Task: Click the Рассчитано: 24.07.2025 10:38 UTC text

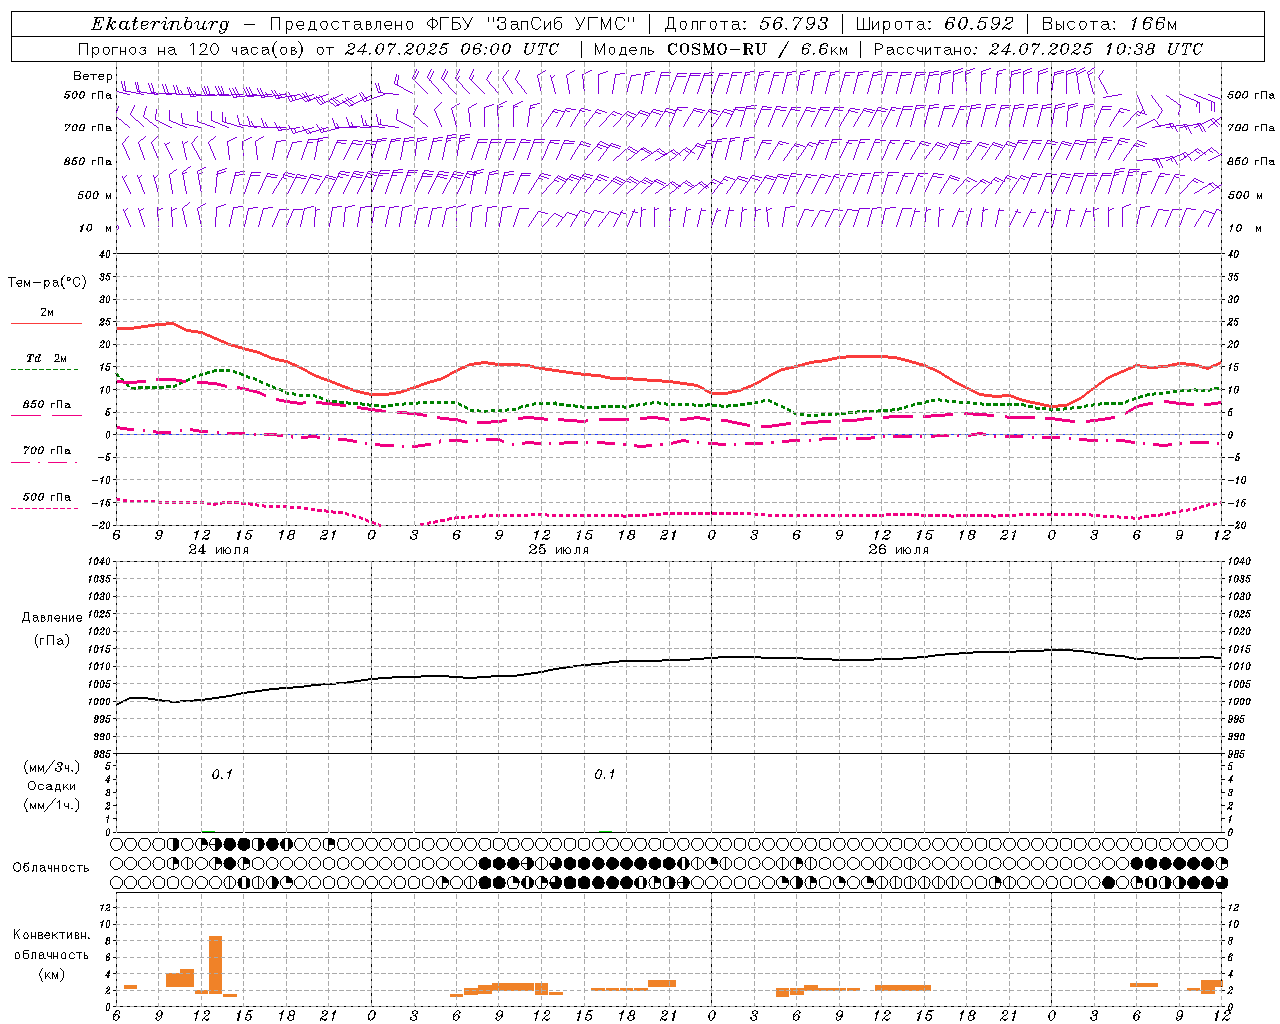Action: point(1038,49)
